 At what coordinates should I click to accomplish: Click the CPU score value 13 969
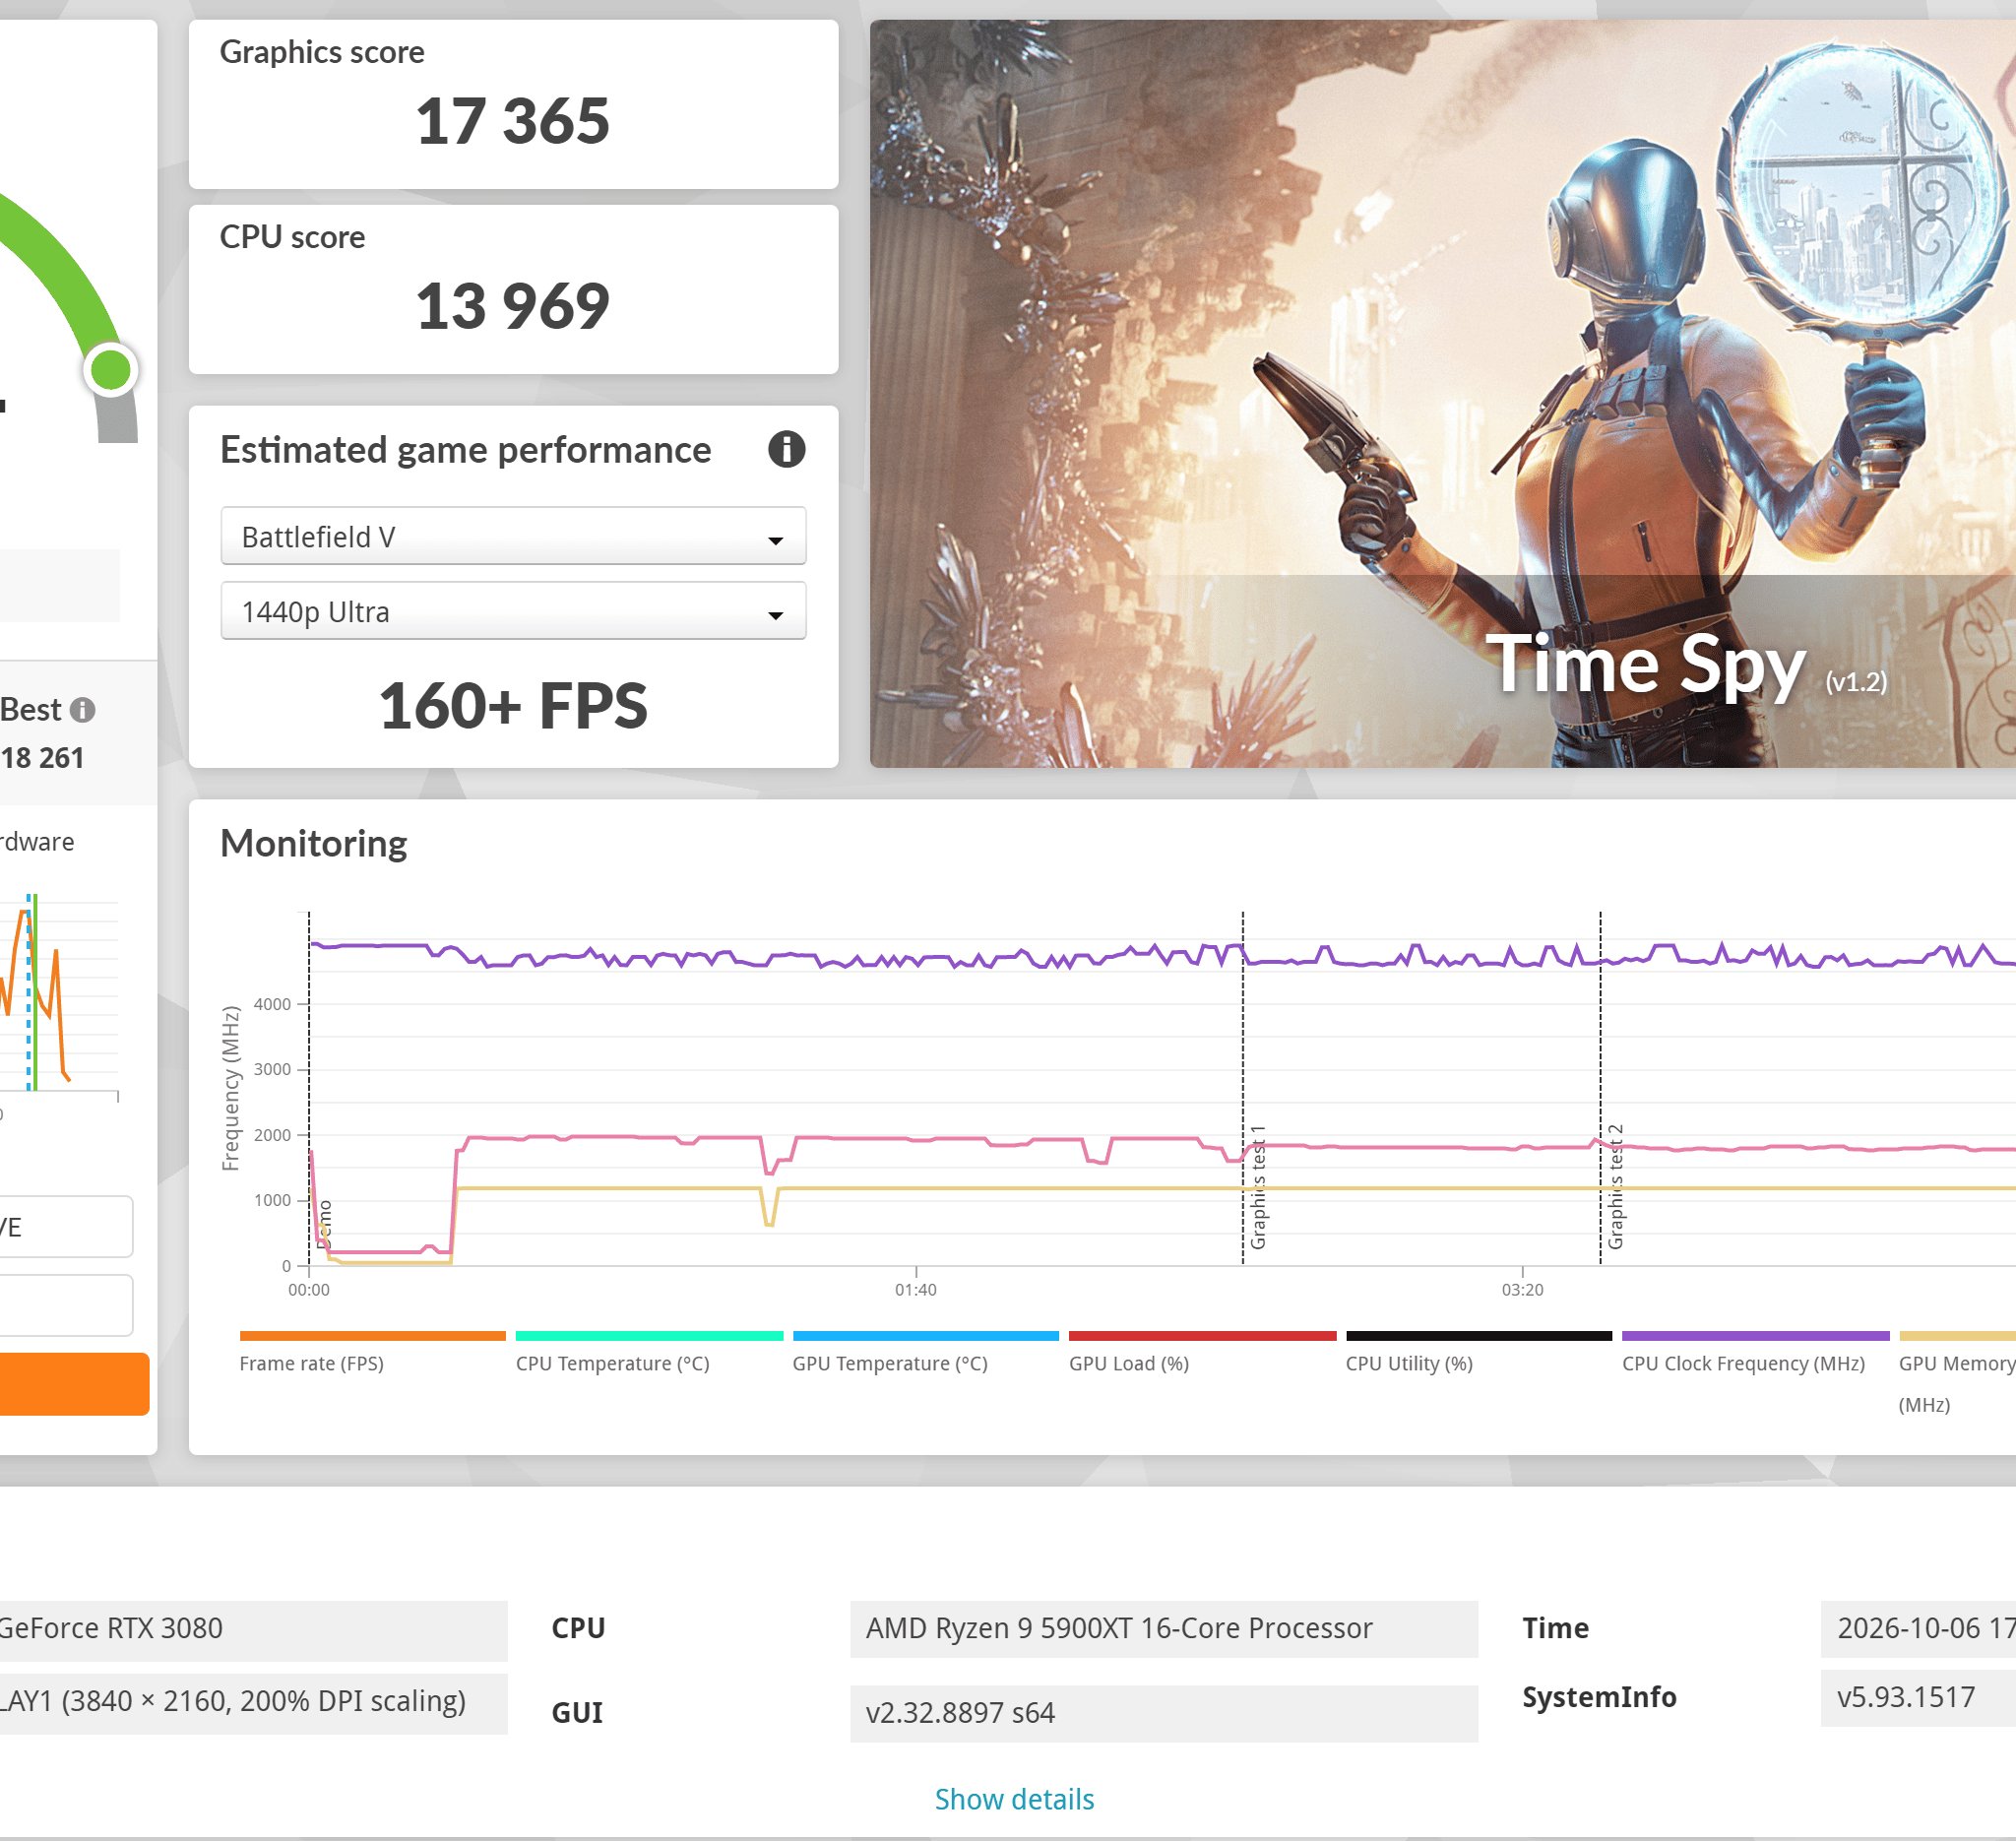click(x=512, y=306)
